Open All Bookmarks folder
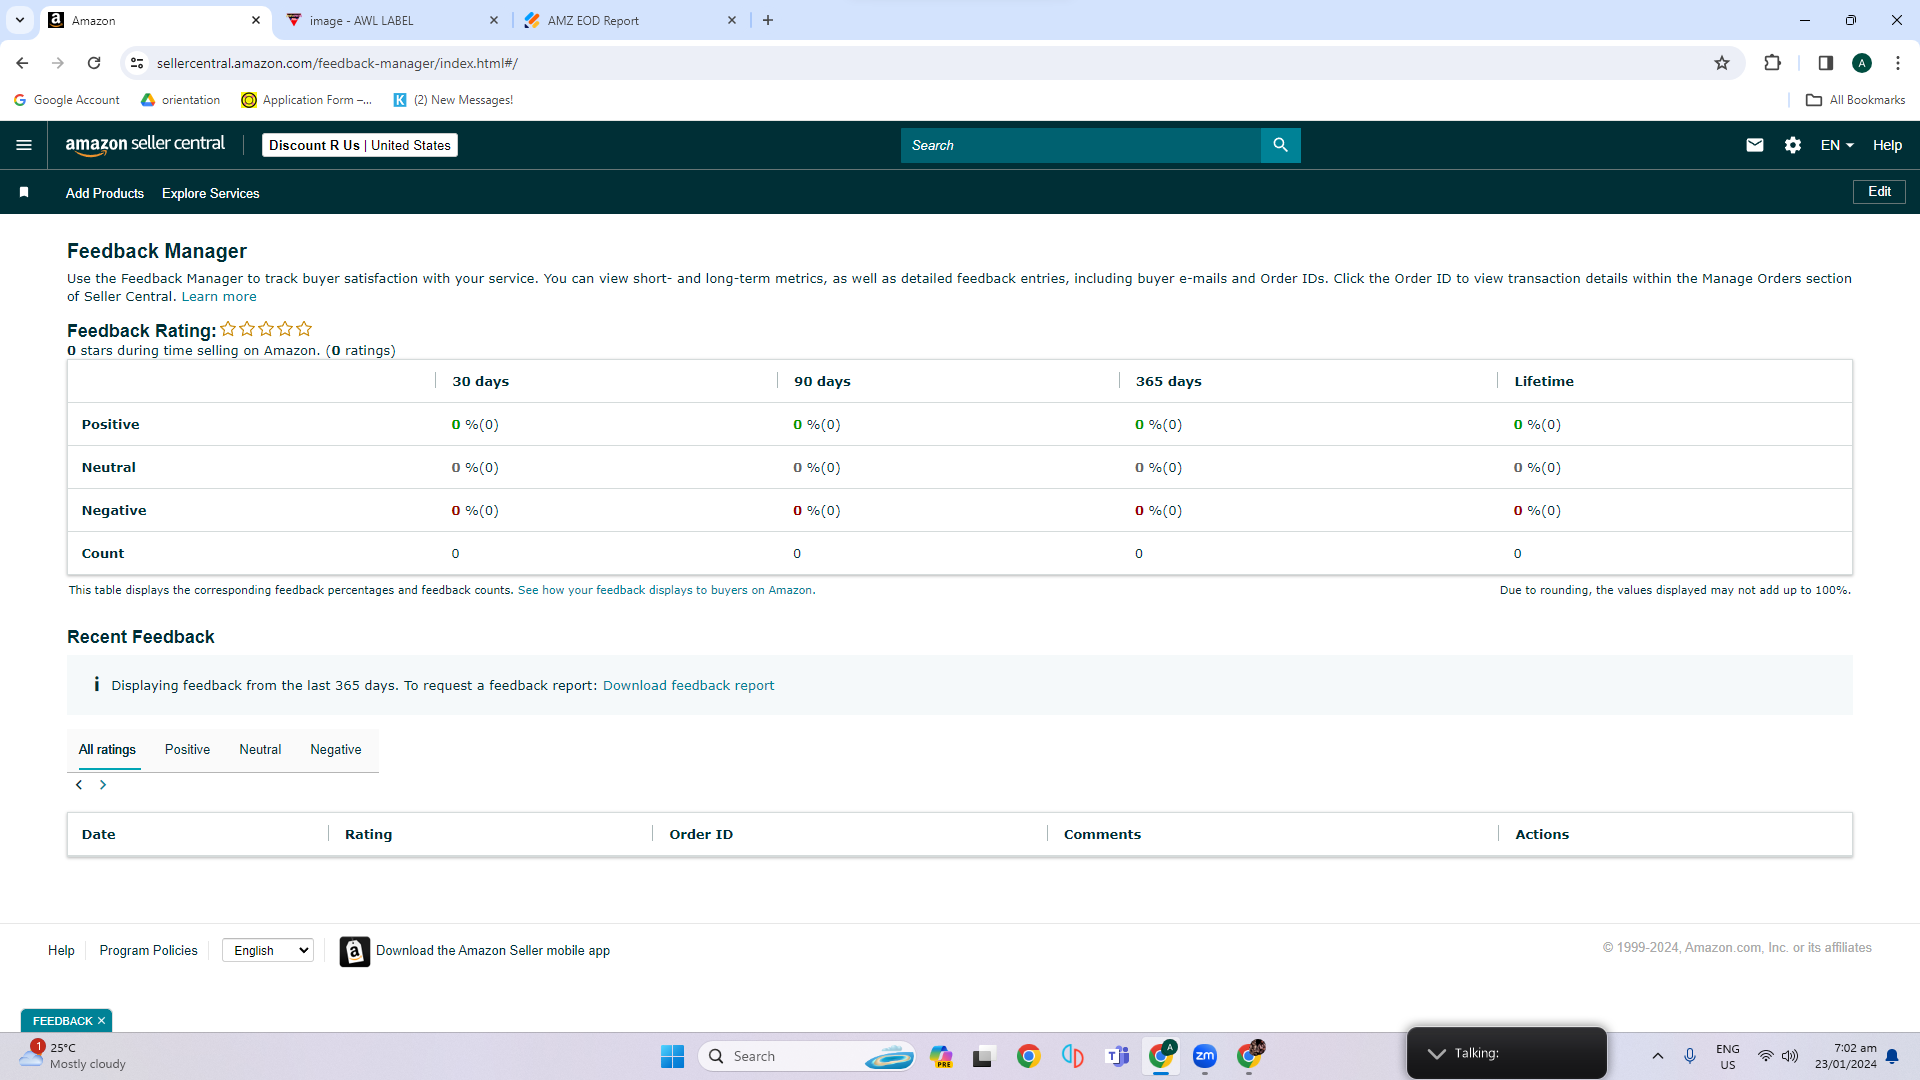The height and width of the screenshot is (1080, 1920). point(1855,100)
